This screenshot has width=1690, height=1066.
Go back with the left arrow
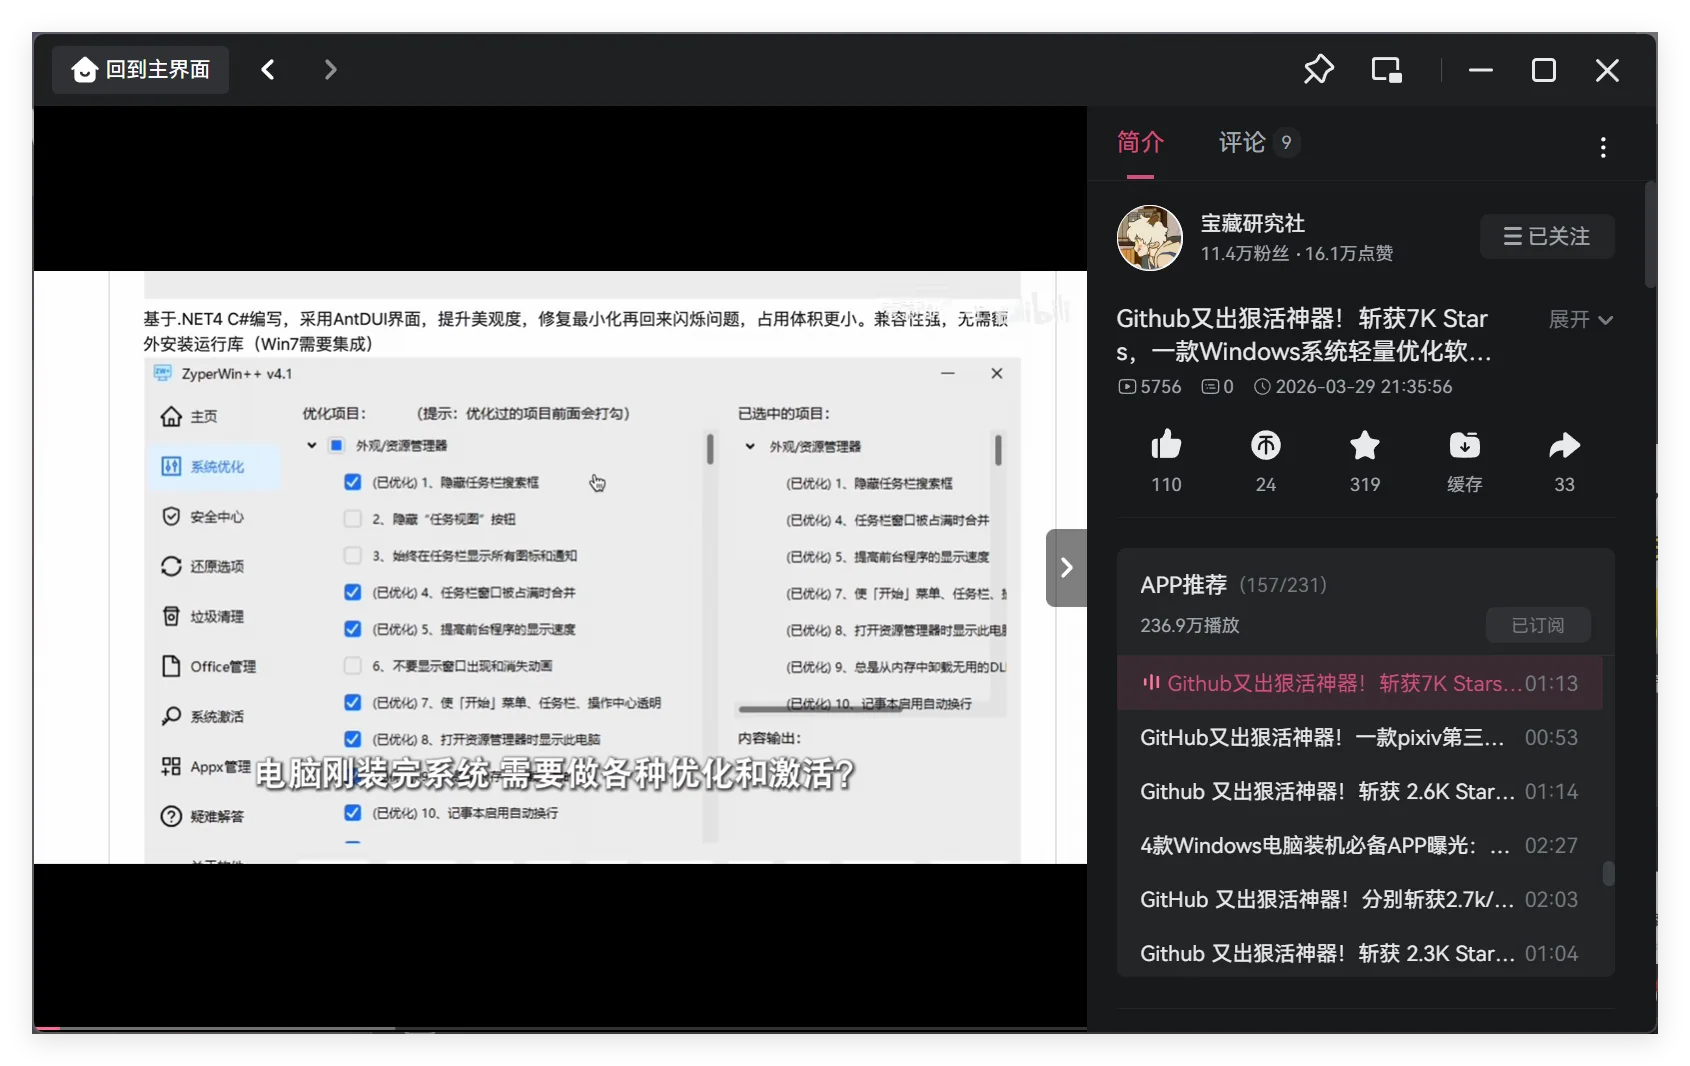pos(268,70)
